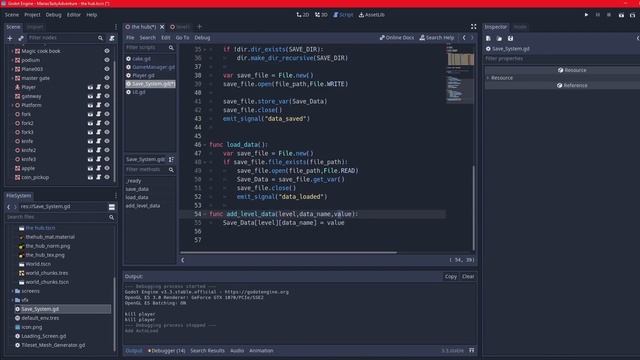The image size is (640, 360).
Task: Go forward in FileSystem history
Action: click(15, 207)
